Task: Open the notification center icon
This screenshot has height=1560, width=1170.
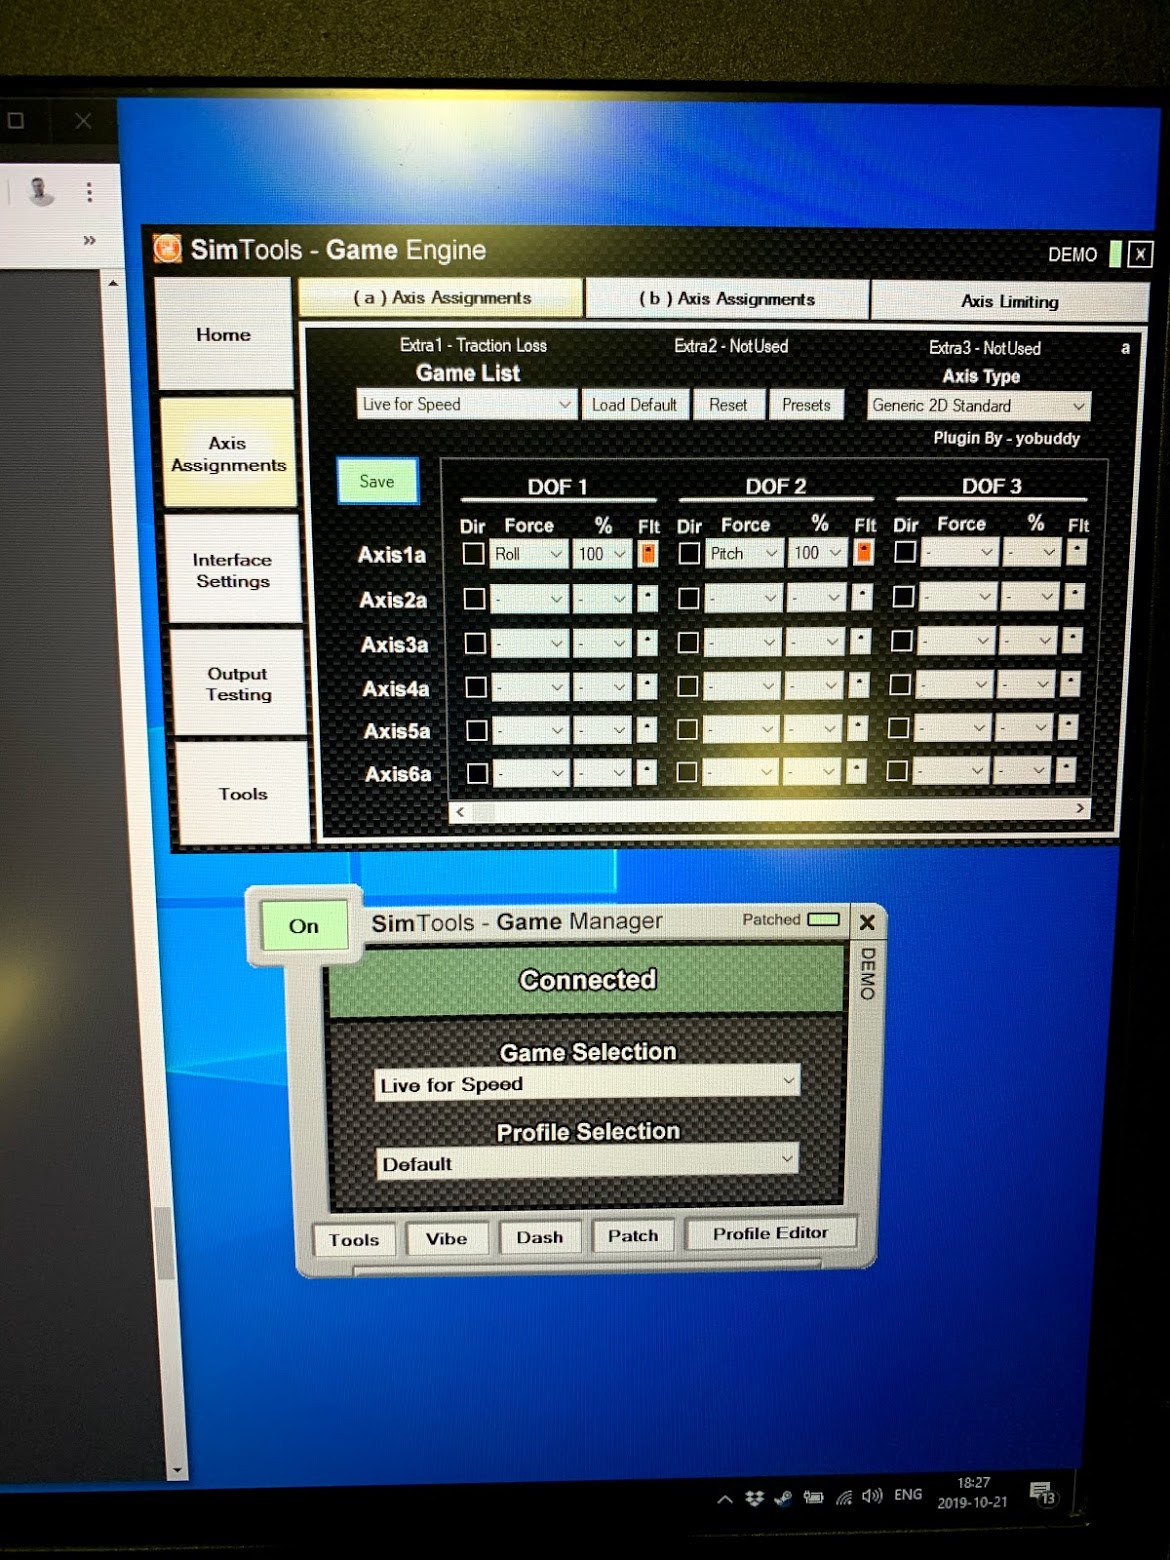Action: pos(1042,1493)
